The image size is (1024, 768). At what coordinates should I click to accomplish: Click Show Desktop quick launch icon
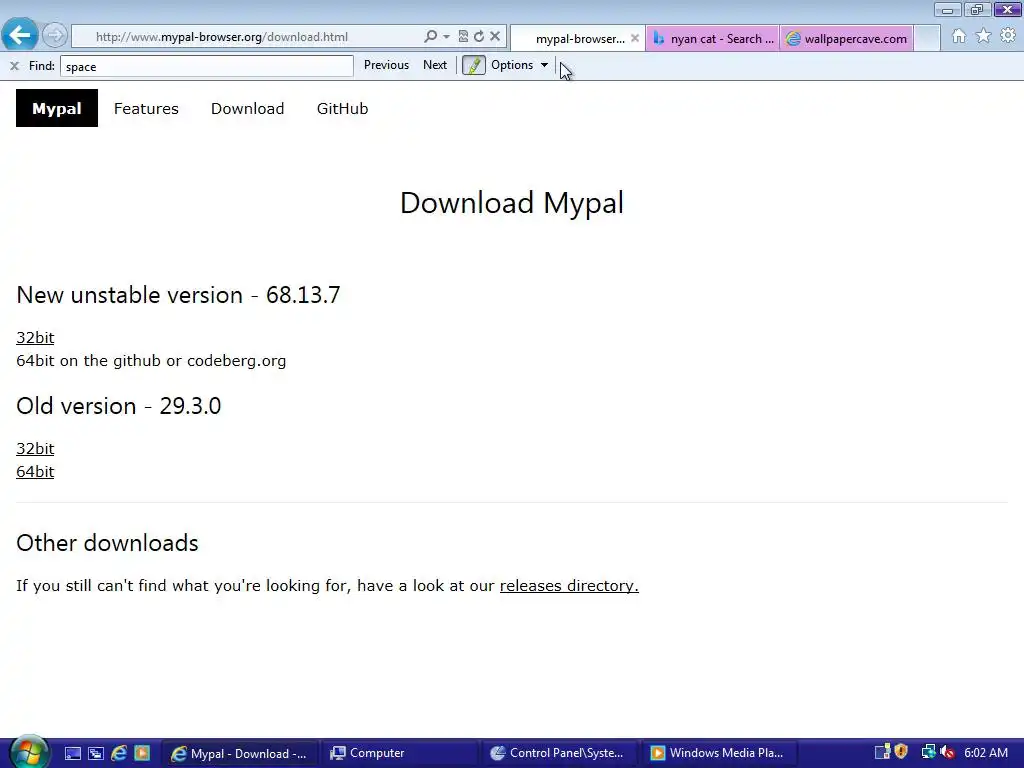pos(72,754)
